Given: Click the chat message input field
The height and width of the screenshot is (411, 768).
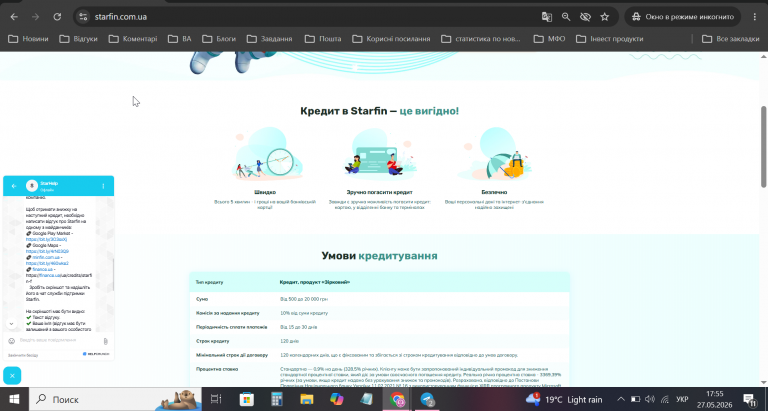Looking at the screenshot, I should tap(59, 340).
